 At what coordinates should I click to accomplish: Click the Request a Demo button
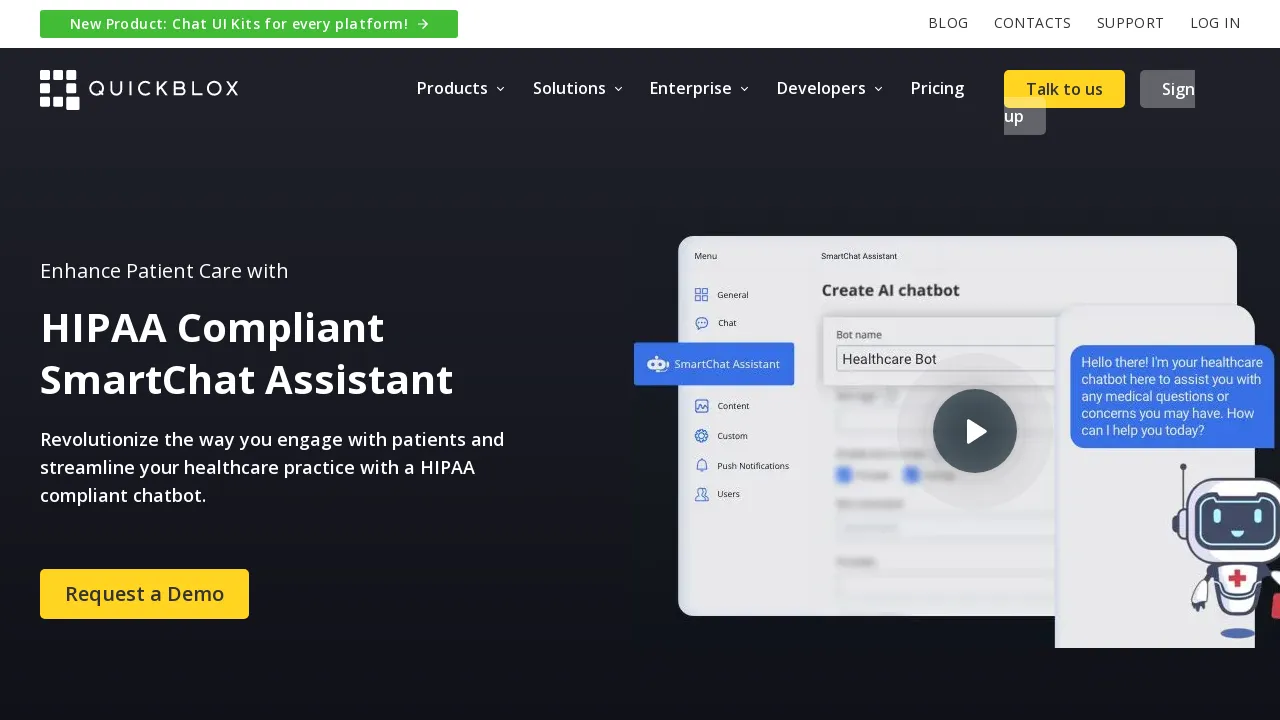click(x=144, y=594)
